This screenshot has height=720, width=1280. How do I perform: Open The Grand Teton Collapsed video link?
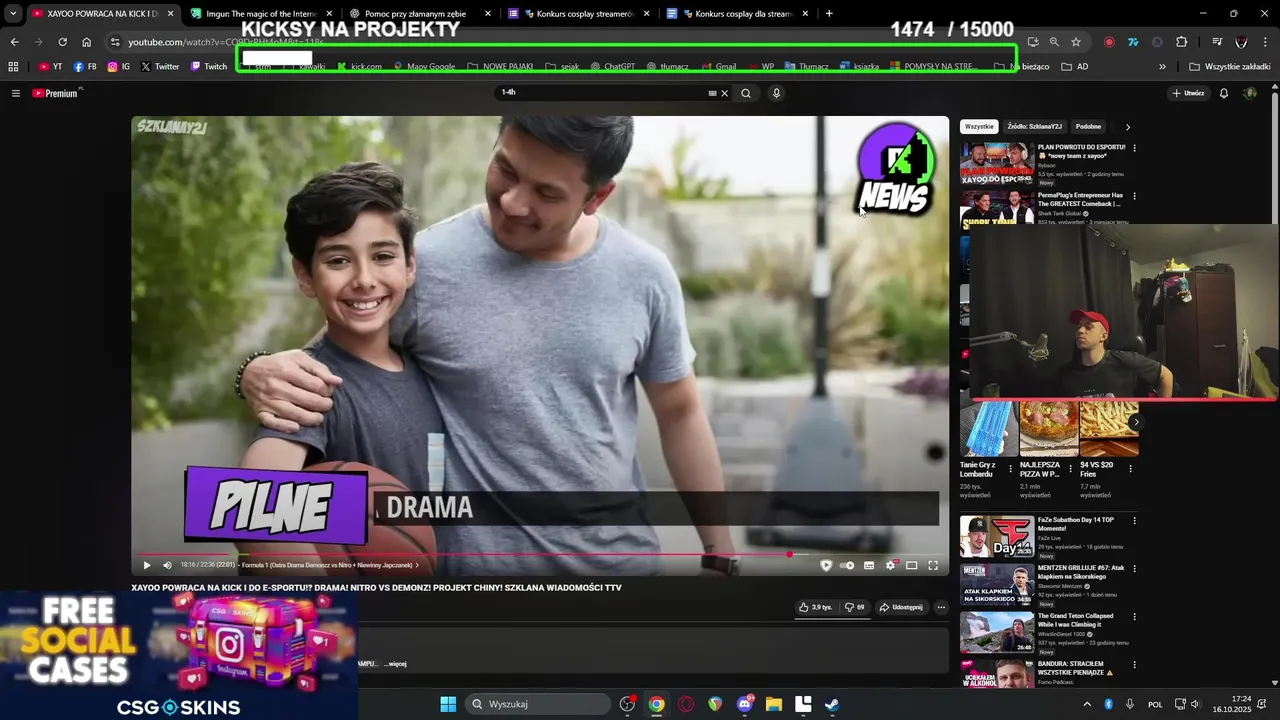(1075, 620)
